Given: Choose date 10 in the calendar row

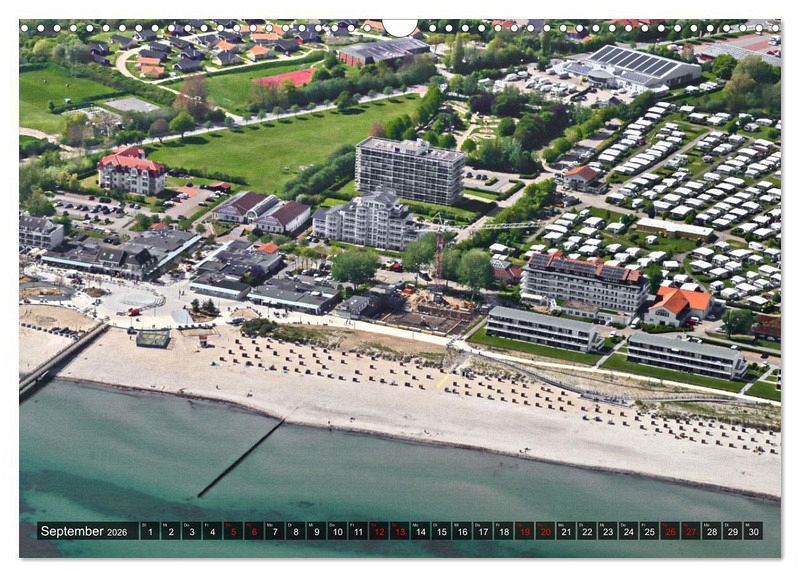Looking at the screenshot, I should pyautogui.click(x=337, y=531).
